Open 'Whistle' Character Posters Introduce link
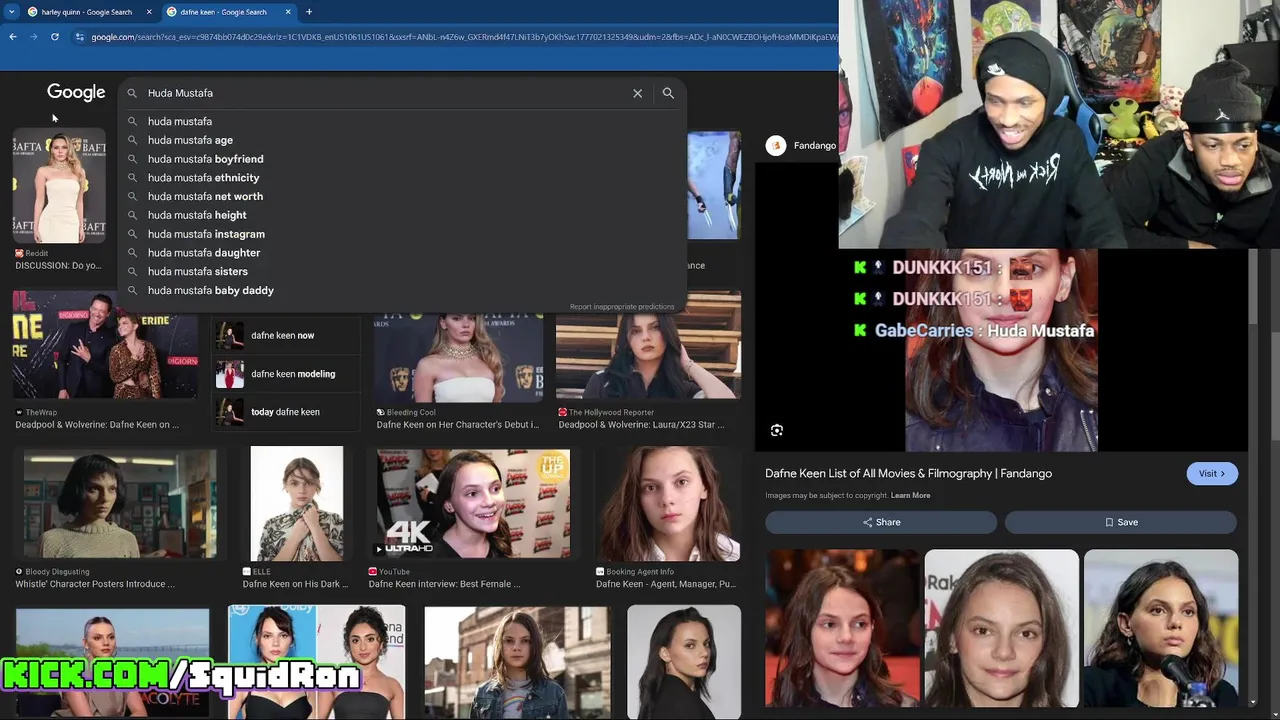Image resolution: width=1280 pixels, height=720 pixels. click(x=95, y=584)
